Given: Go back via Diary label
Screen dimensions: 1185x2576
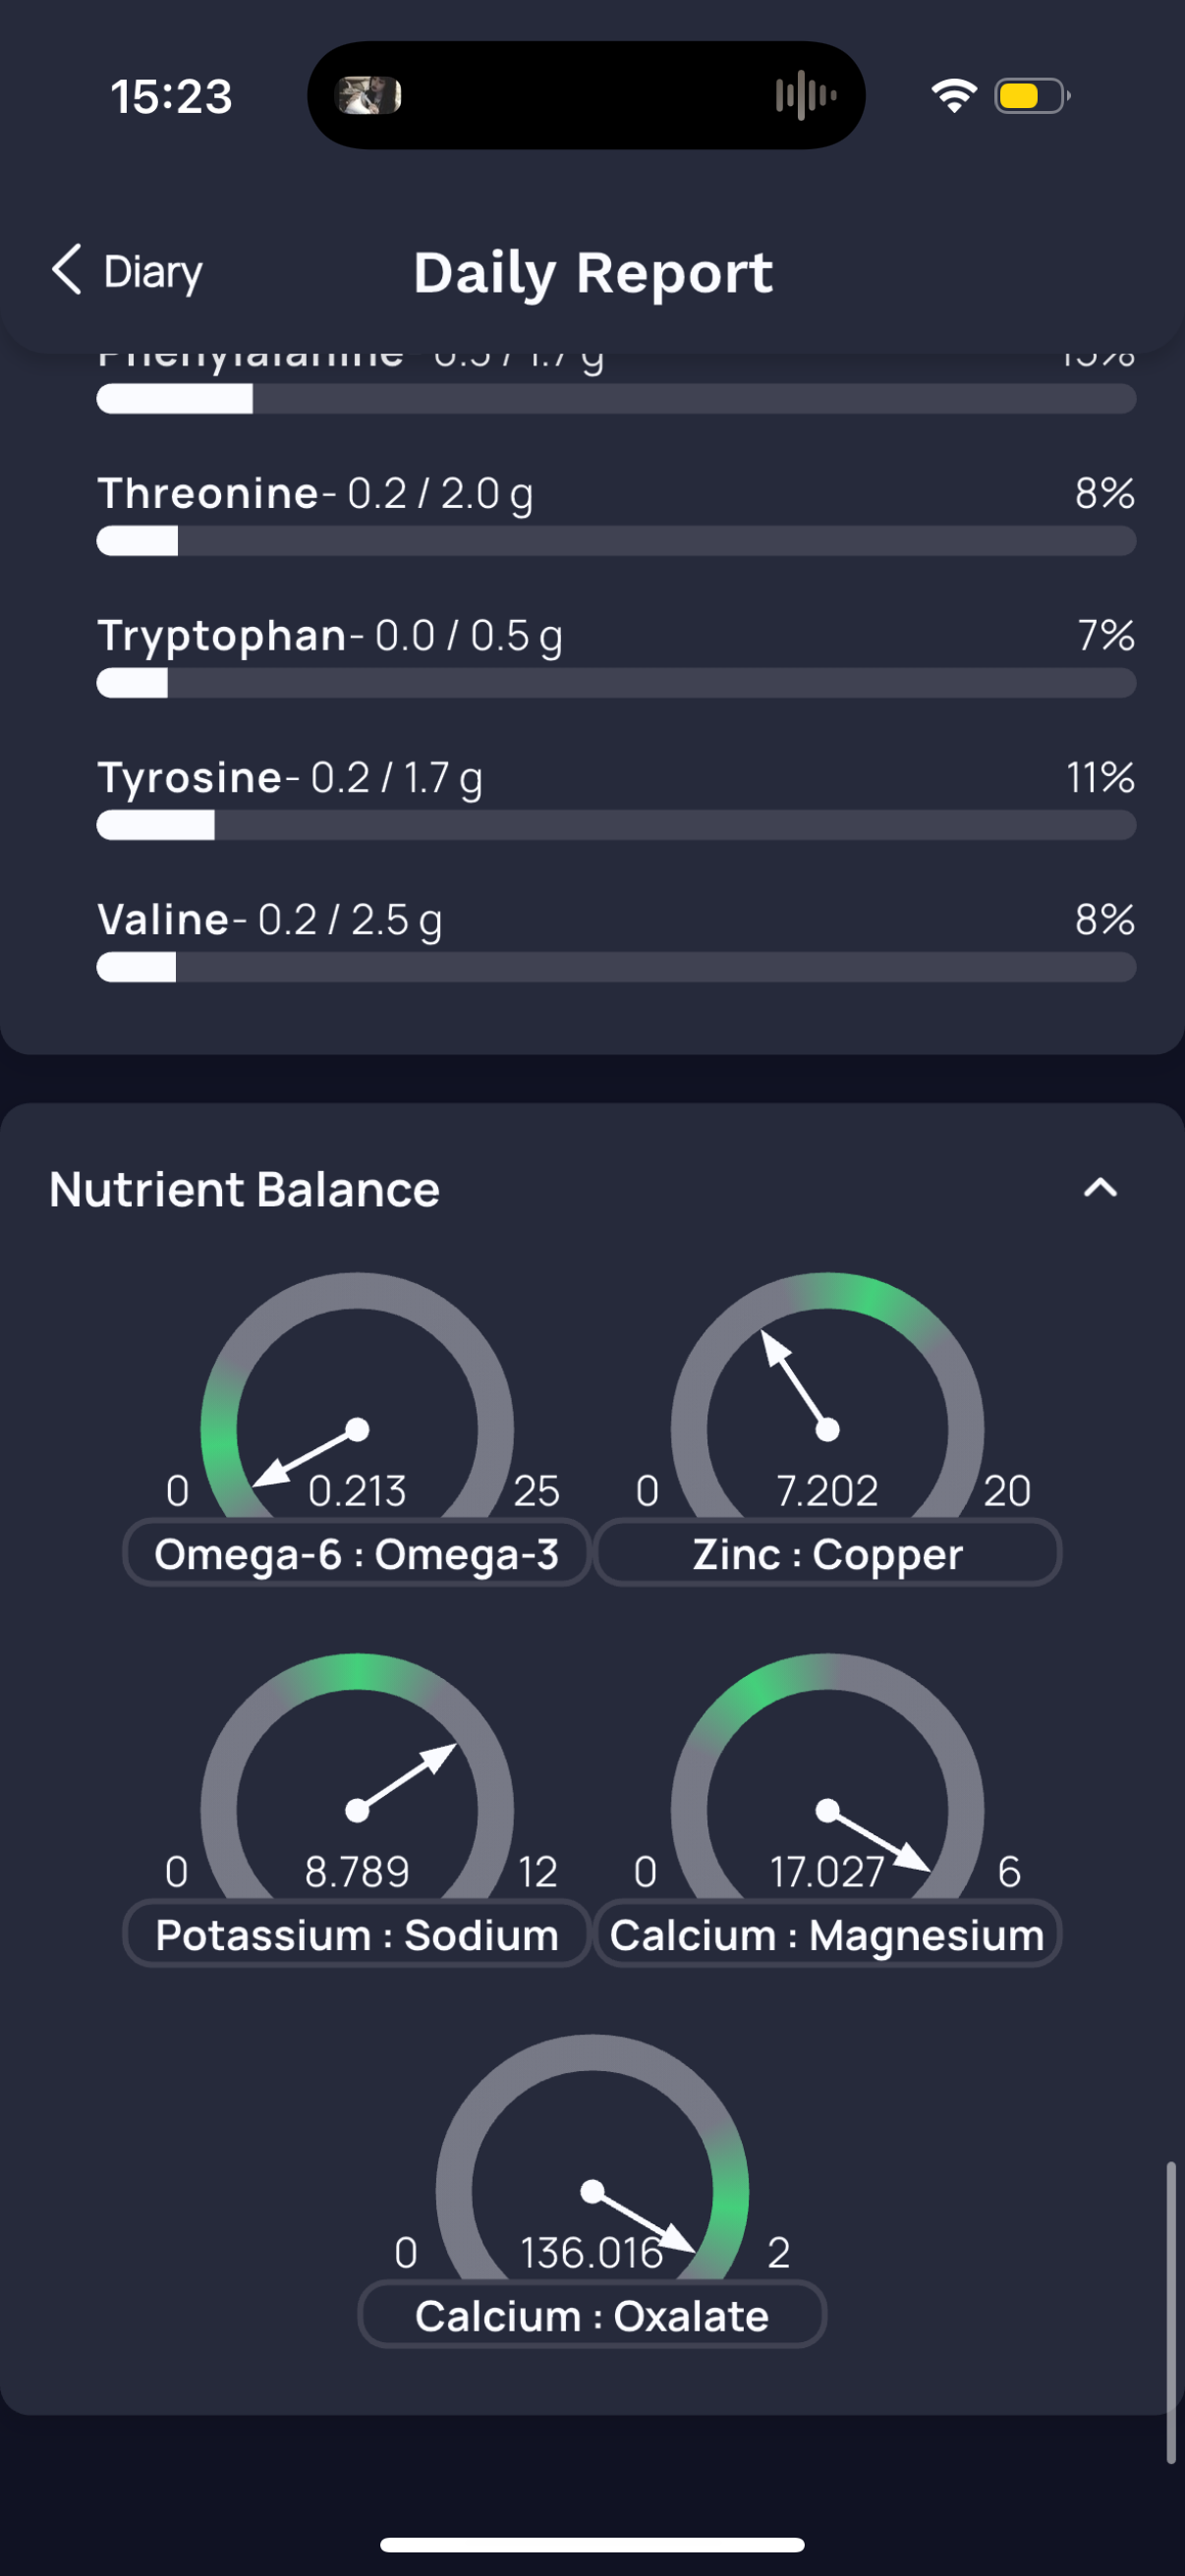Looking at the screenshot, I should point(153,272).
